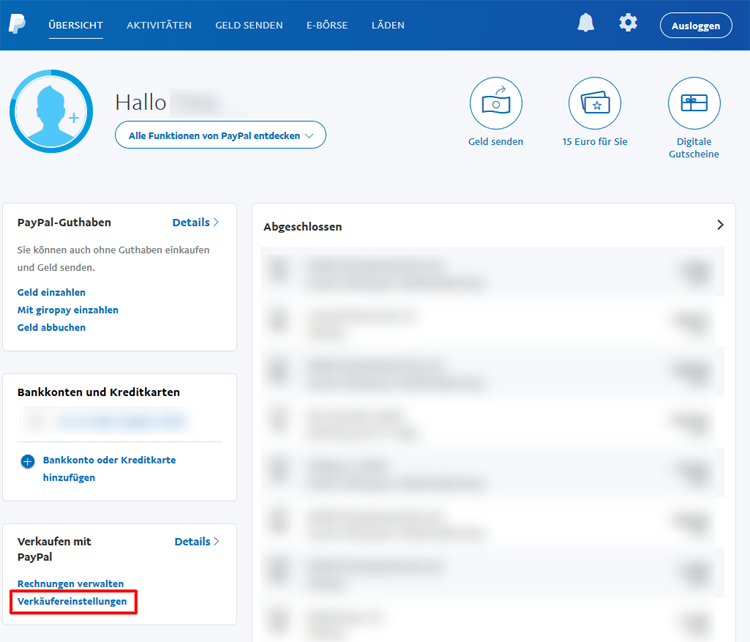The height and width of the screenshot is (642, 750).
Task: Open LÄDEN navigation item
Action: (x=388, y=25)
